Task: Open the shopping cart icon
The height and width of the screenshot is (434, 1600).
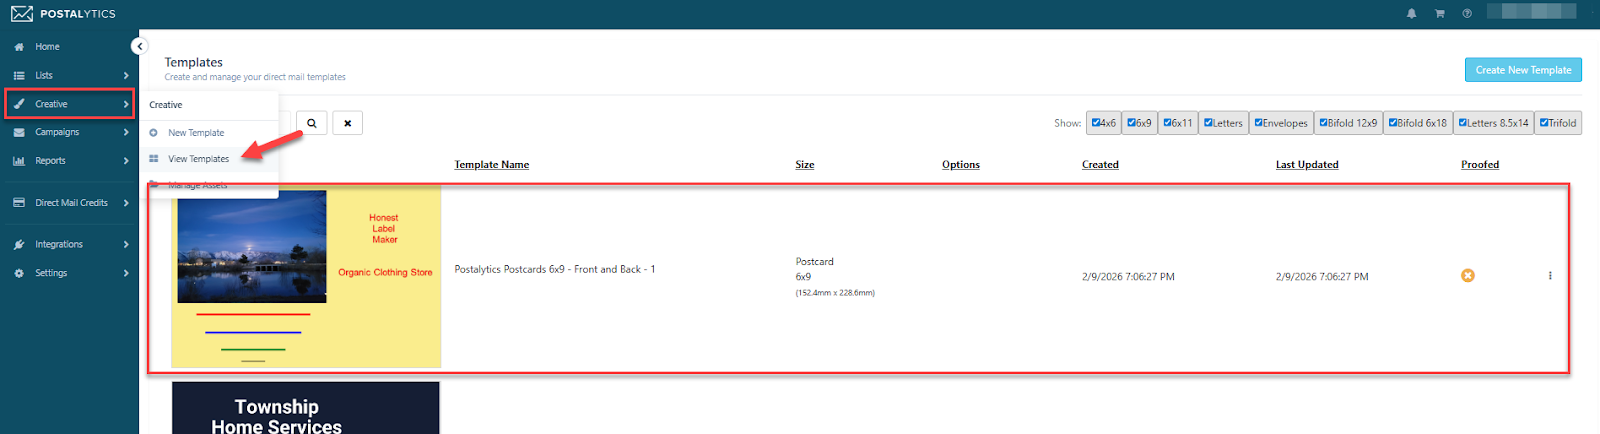Action: tap(1439, 14)
